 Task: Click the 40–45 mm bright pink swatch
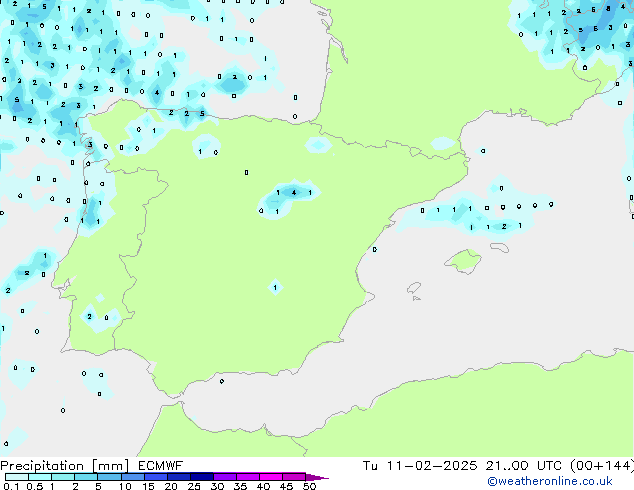[x=271, y=477]
